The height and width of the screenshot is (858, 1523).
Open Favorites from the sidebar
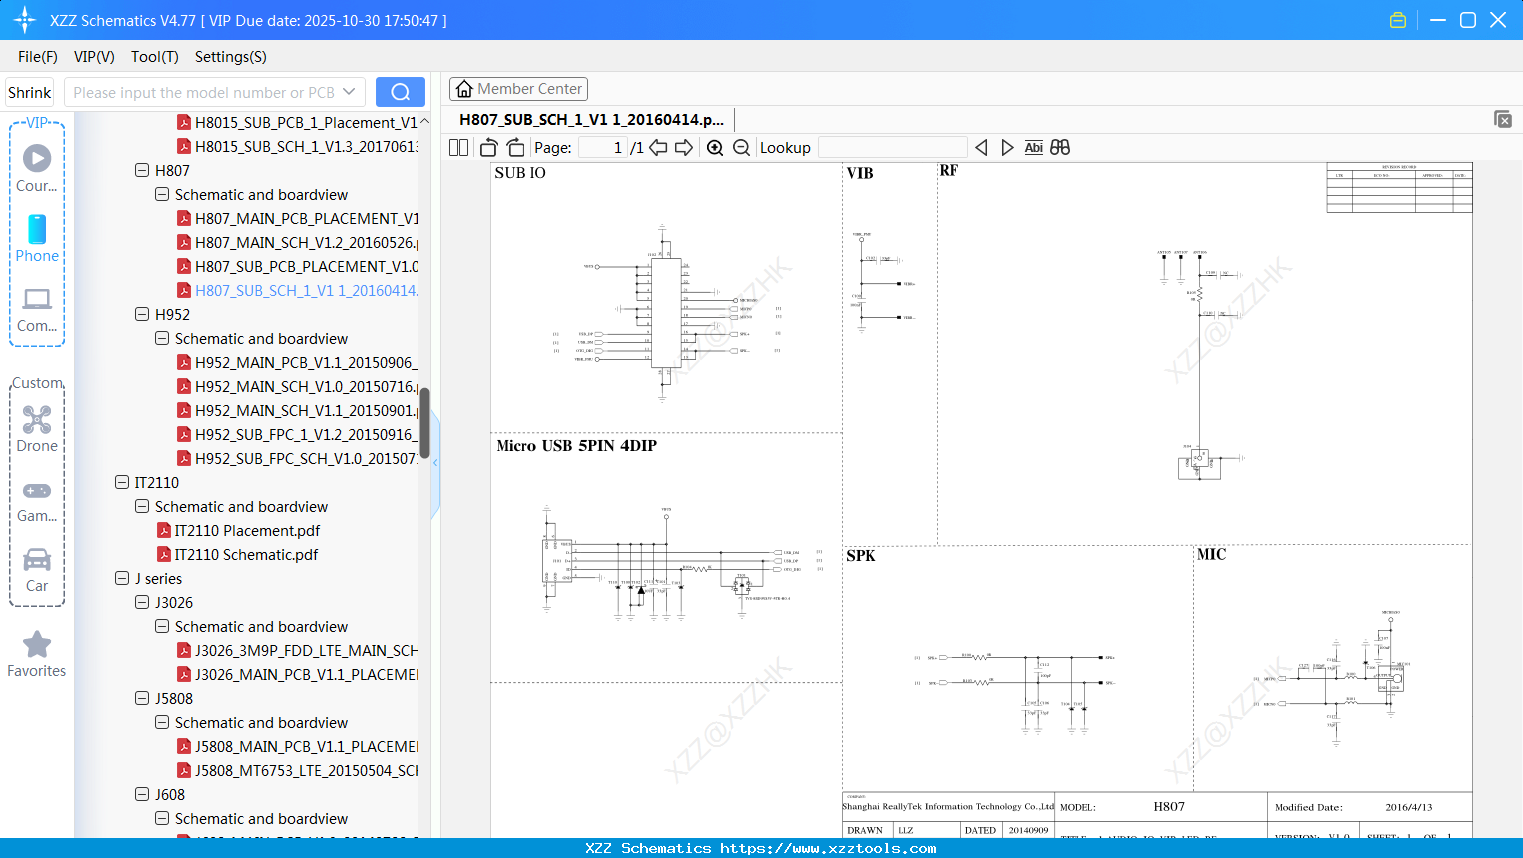coord(37,655)
